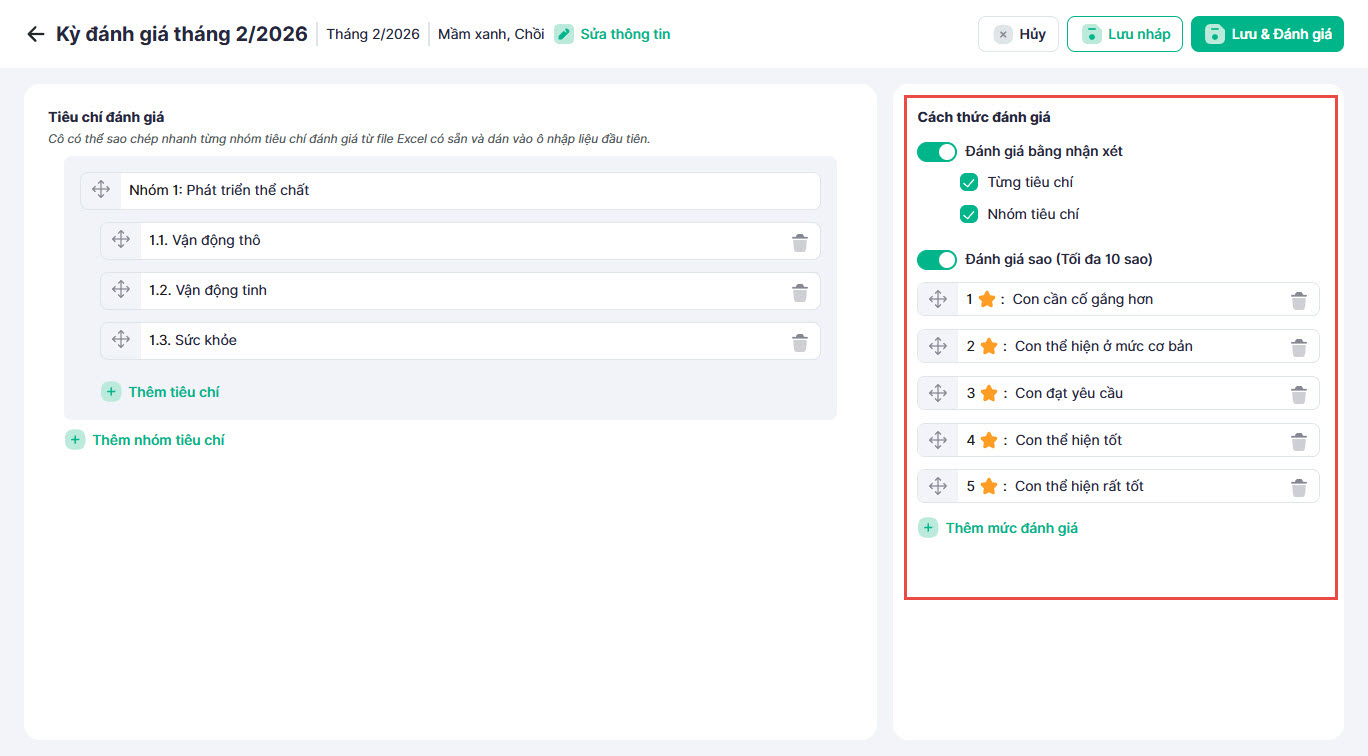Click Thêm nhóm tiêu chí link
1368x756 pixels.
tap(145, 440)
